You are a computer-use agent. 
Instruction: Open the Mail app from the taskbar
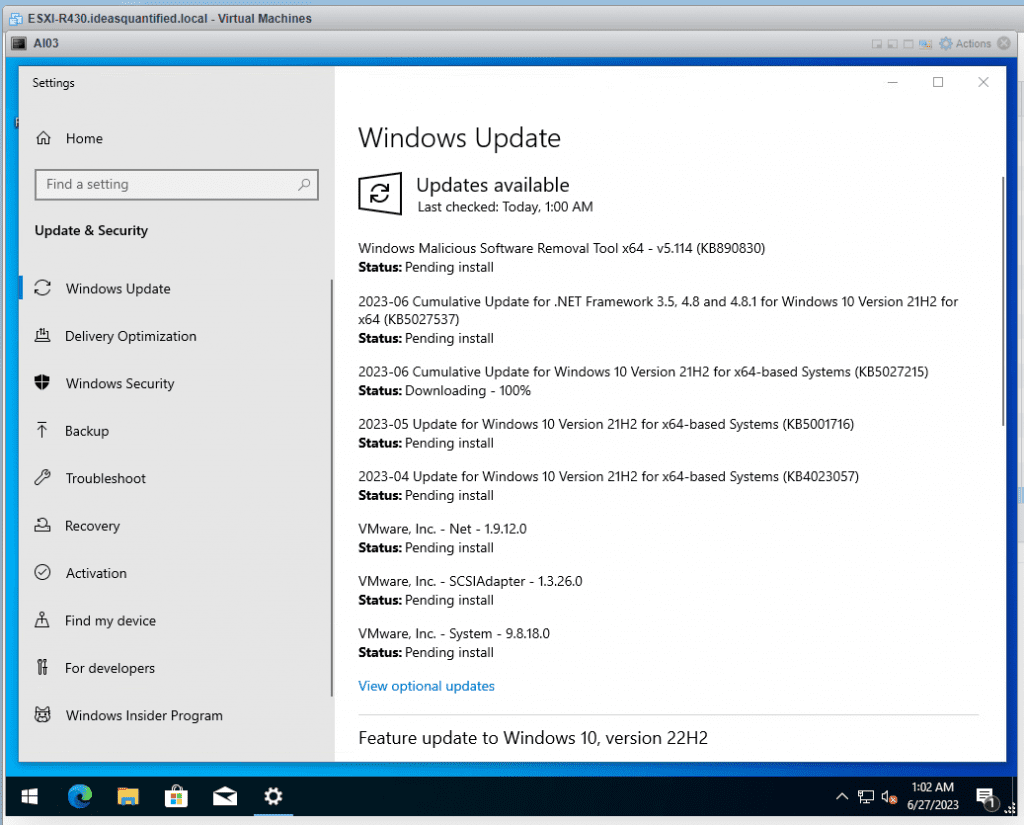pyautogui.click(x=225, y=796)
